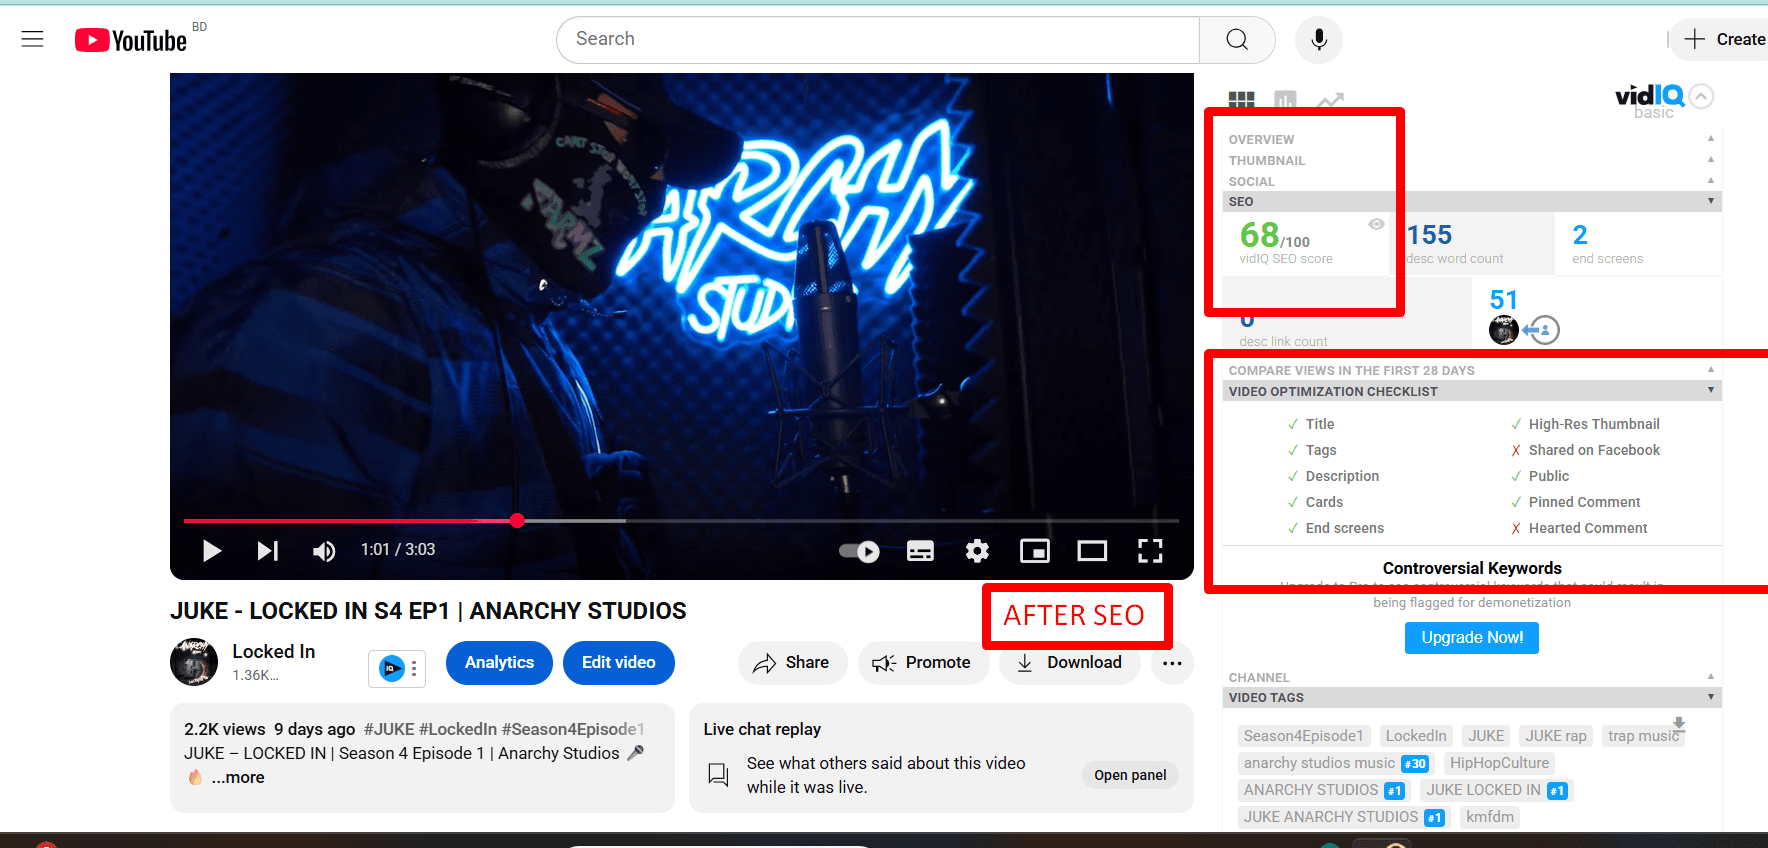Go to YouTube home via logo

131,40
